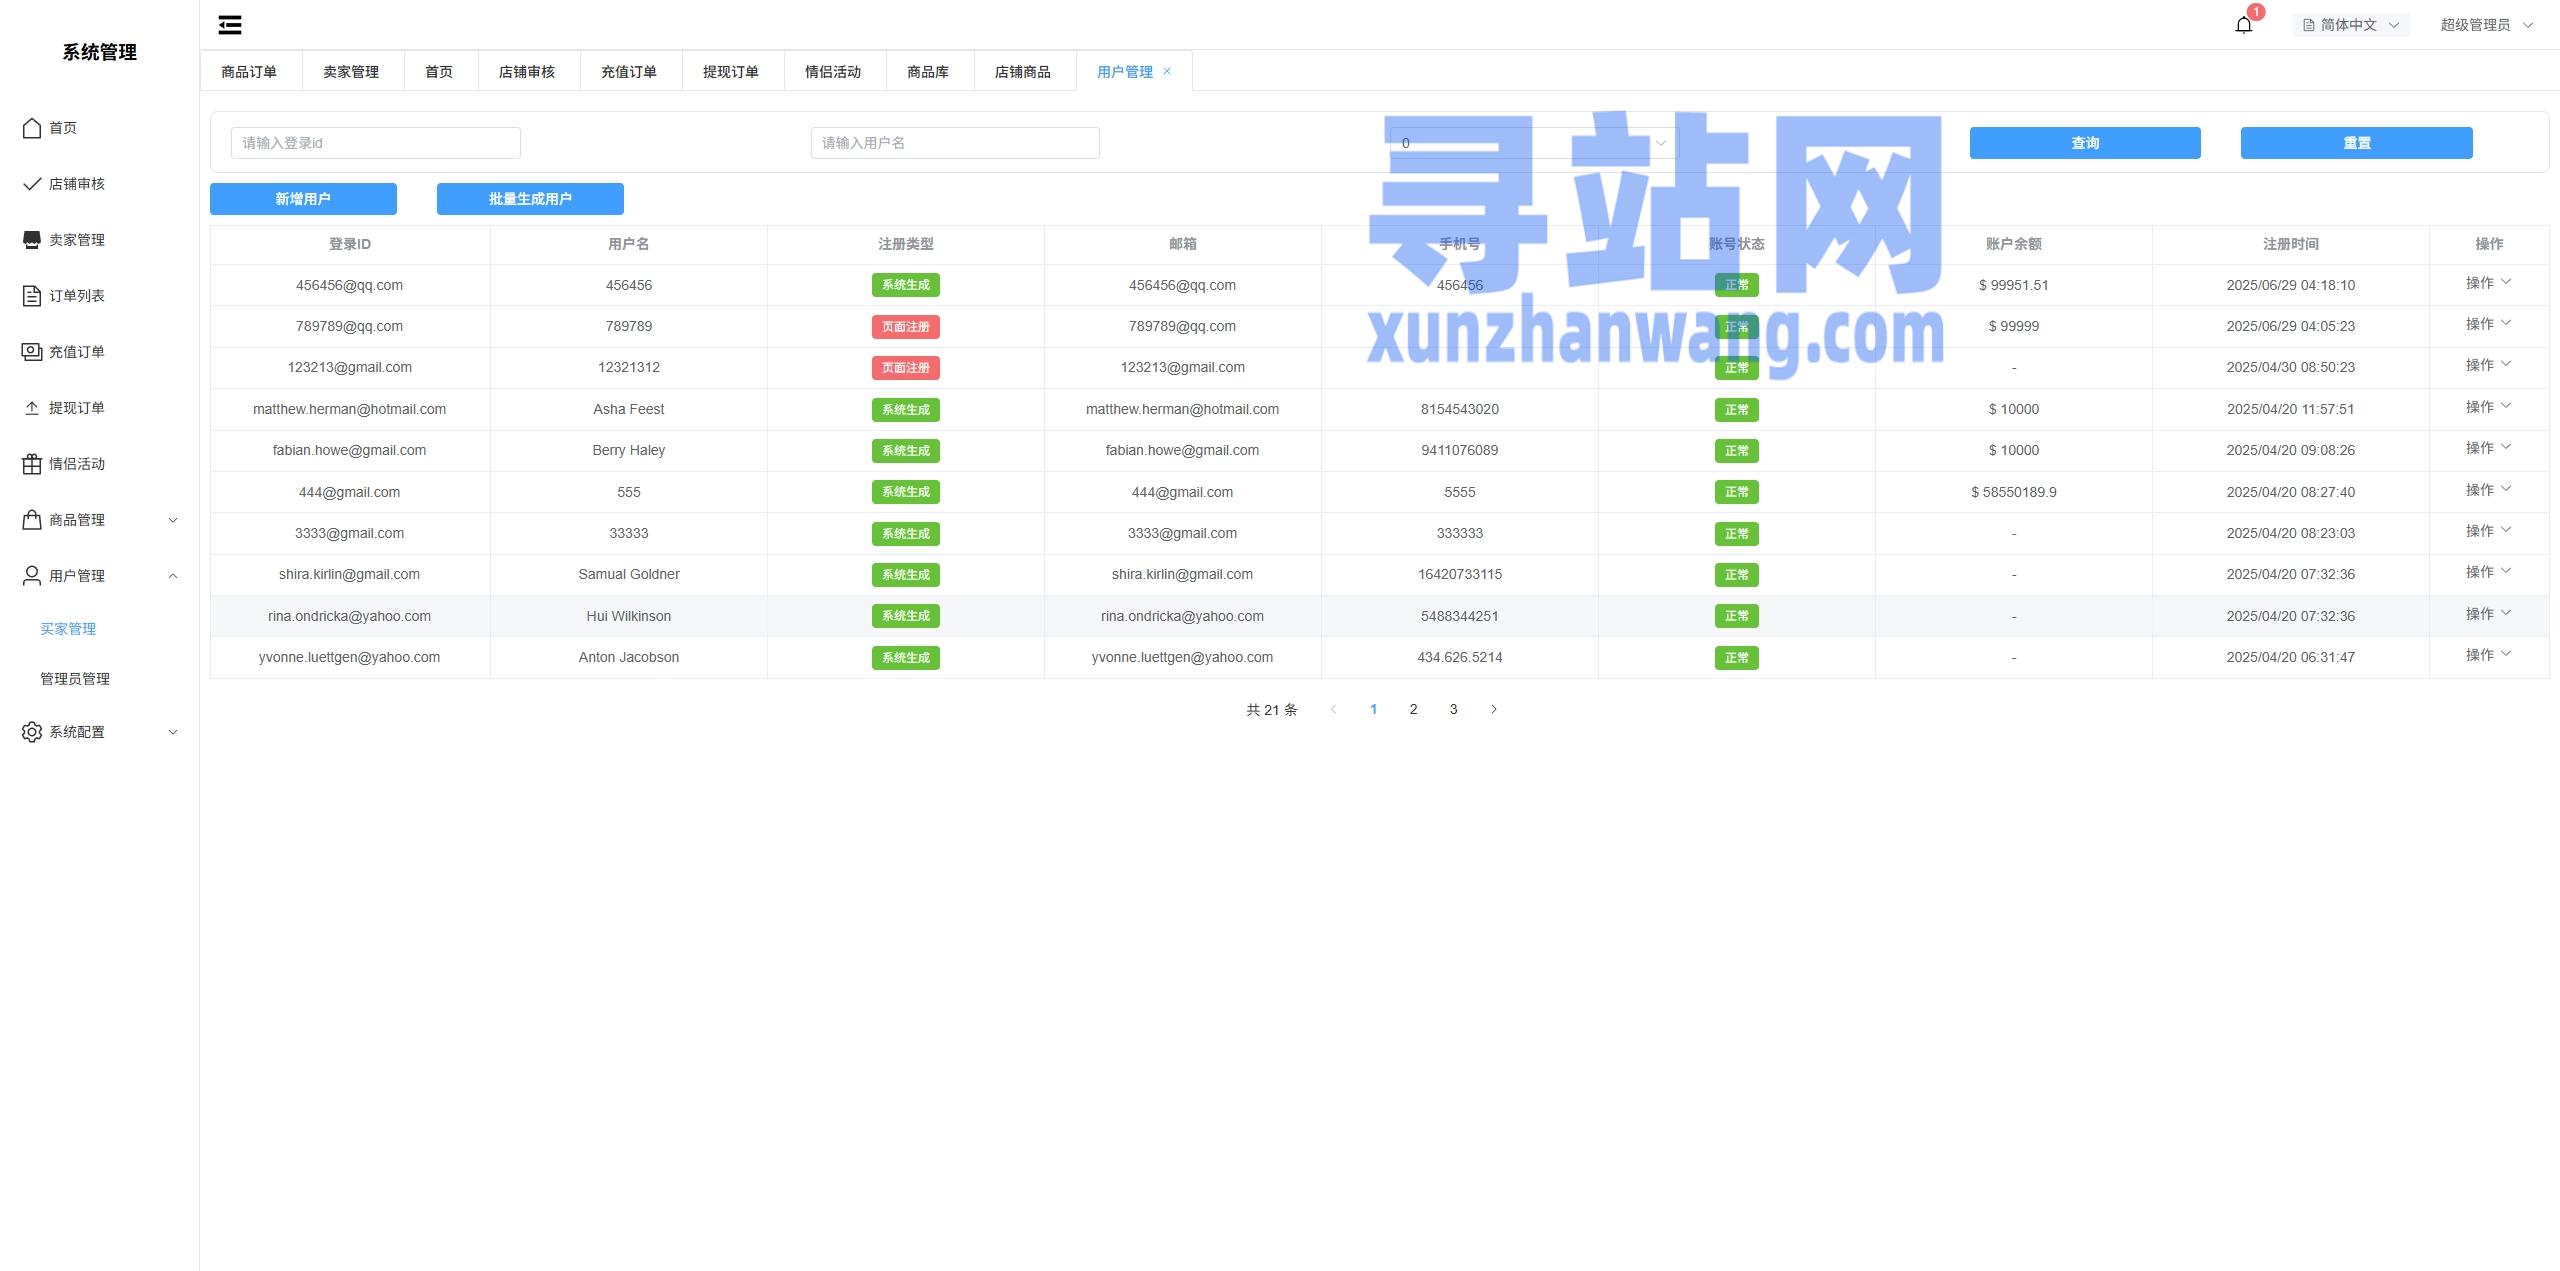
Task: Focus the 请输入登录id input field
Action: 376,143
